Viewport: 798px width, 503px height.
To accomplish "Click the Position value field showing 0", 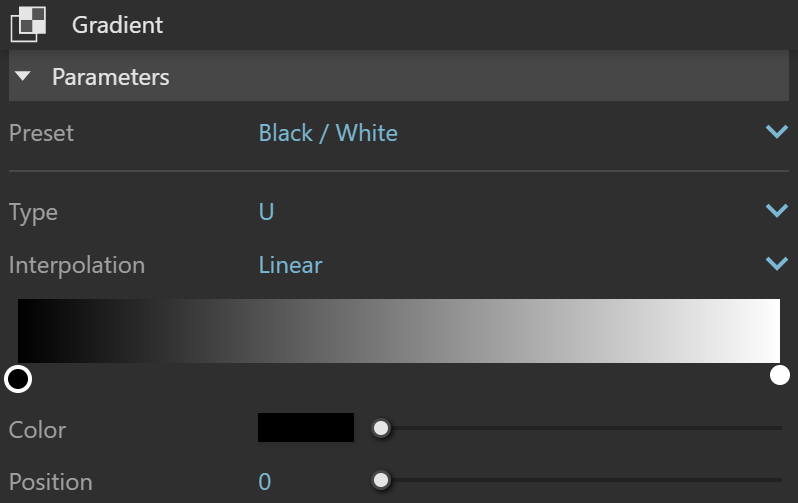I will pos(265,482).
